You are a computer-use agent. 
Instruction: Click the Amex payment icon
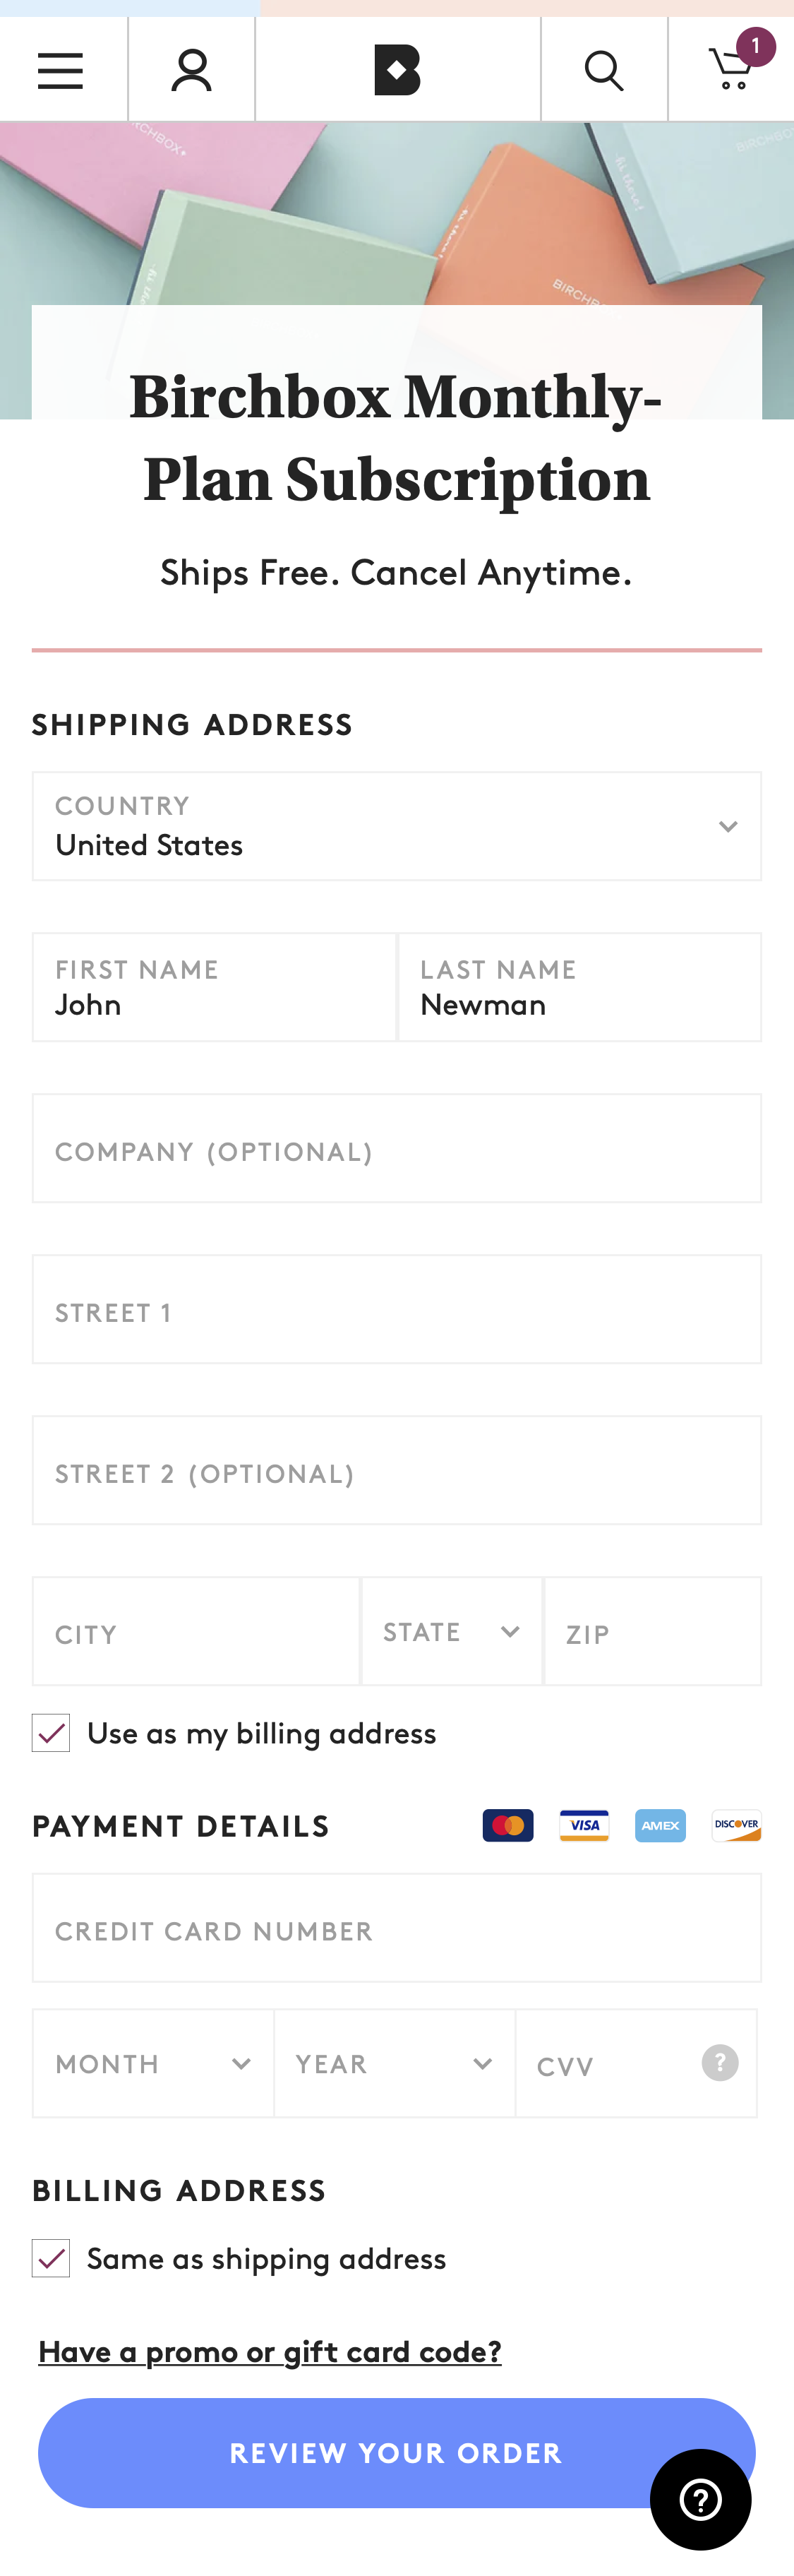[660, 1825]
